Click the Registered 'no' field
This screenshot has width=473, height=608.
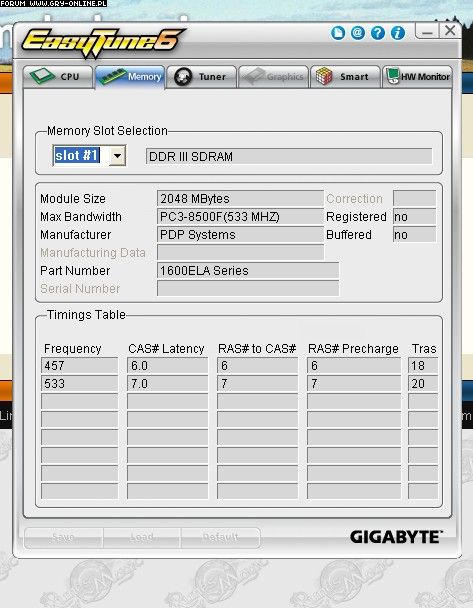[x=414, y=216]
